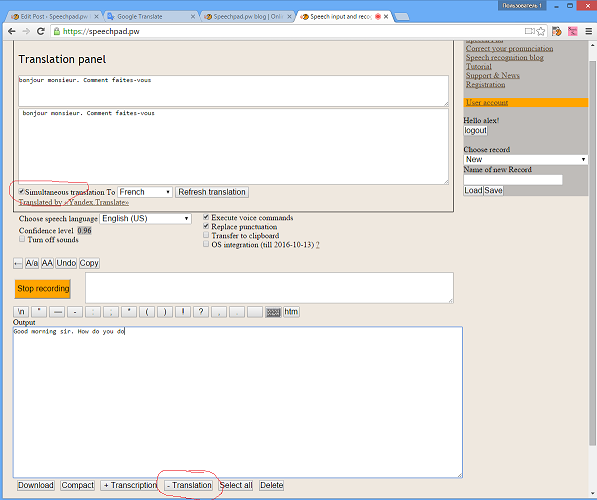Enable Transfer to clipboard
The height and width of the screenshot is (500, 597).
[x=206, y=235]
